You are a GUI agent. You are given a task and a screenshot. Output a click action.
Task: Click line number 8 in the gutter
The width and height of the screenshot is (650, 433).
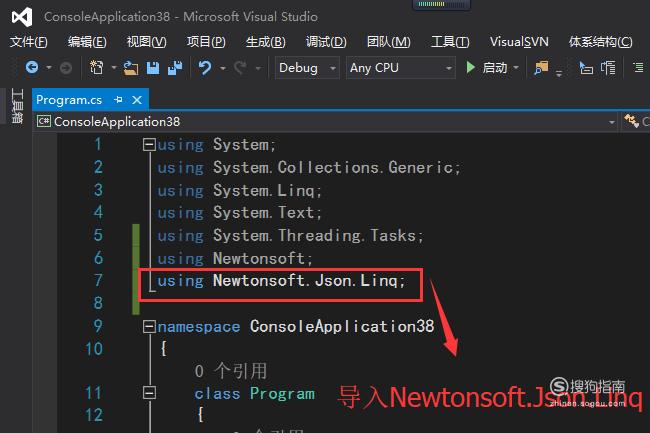click(98, 303)
